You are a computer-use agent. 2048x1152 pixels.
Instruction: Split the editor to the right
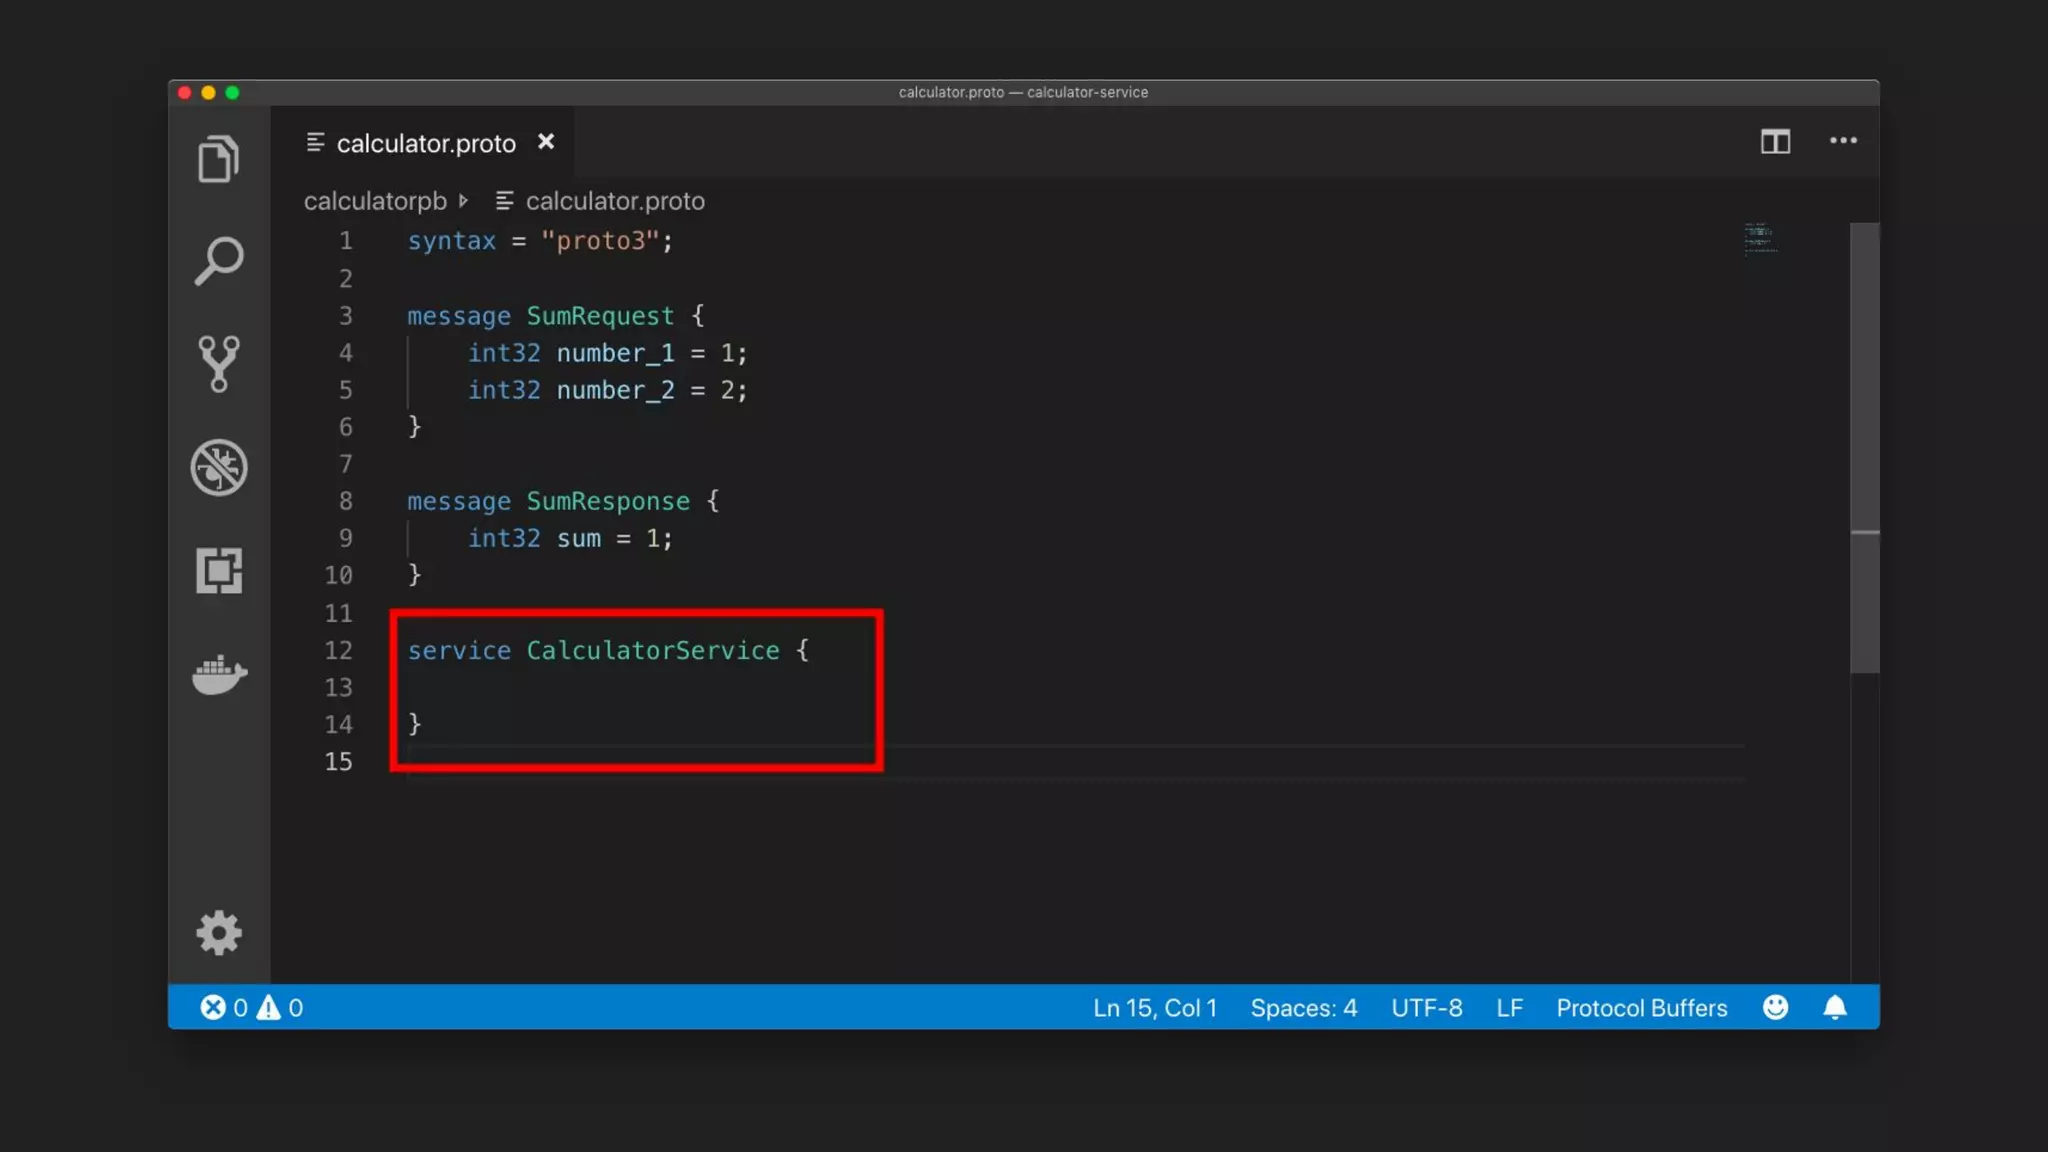coord(1775,142)
